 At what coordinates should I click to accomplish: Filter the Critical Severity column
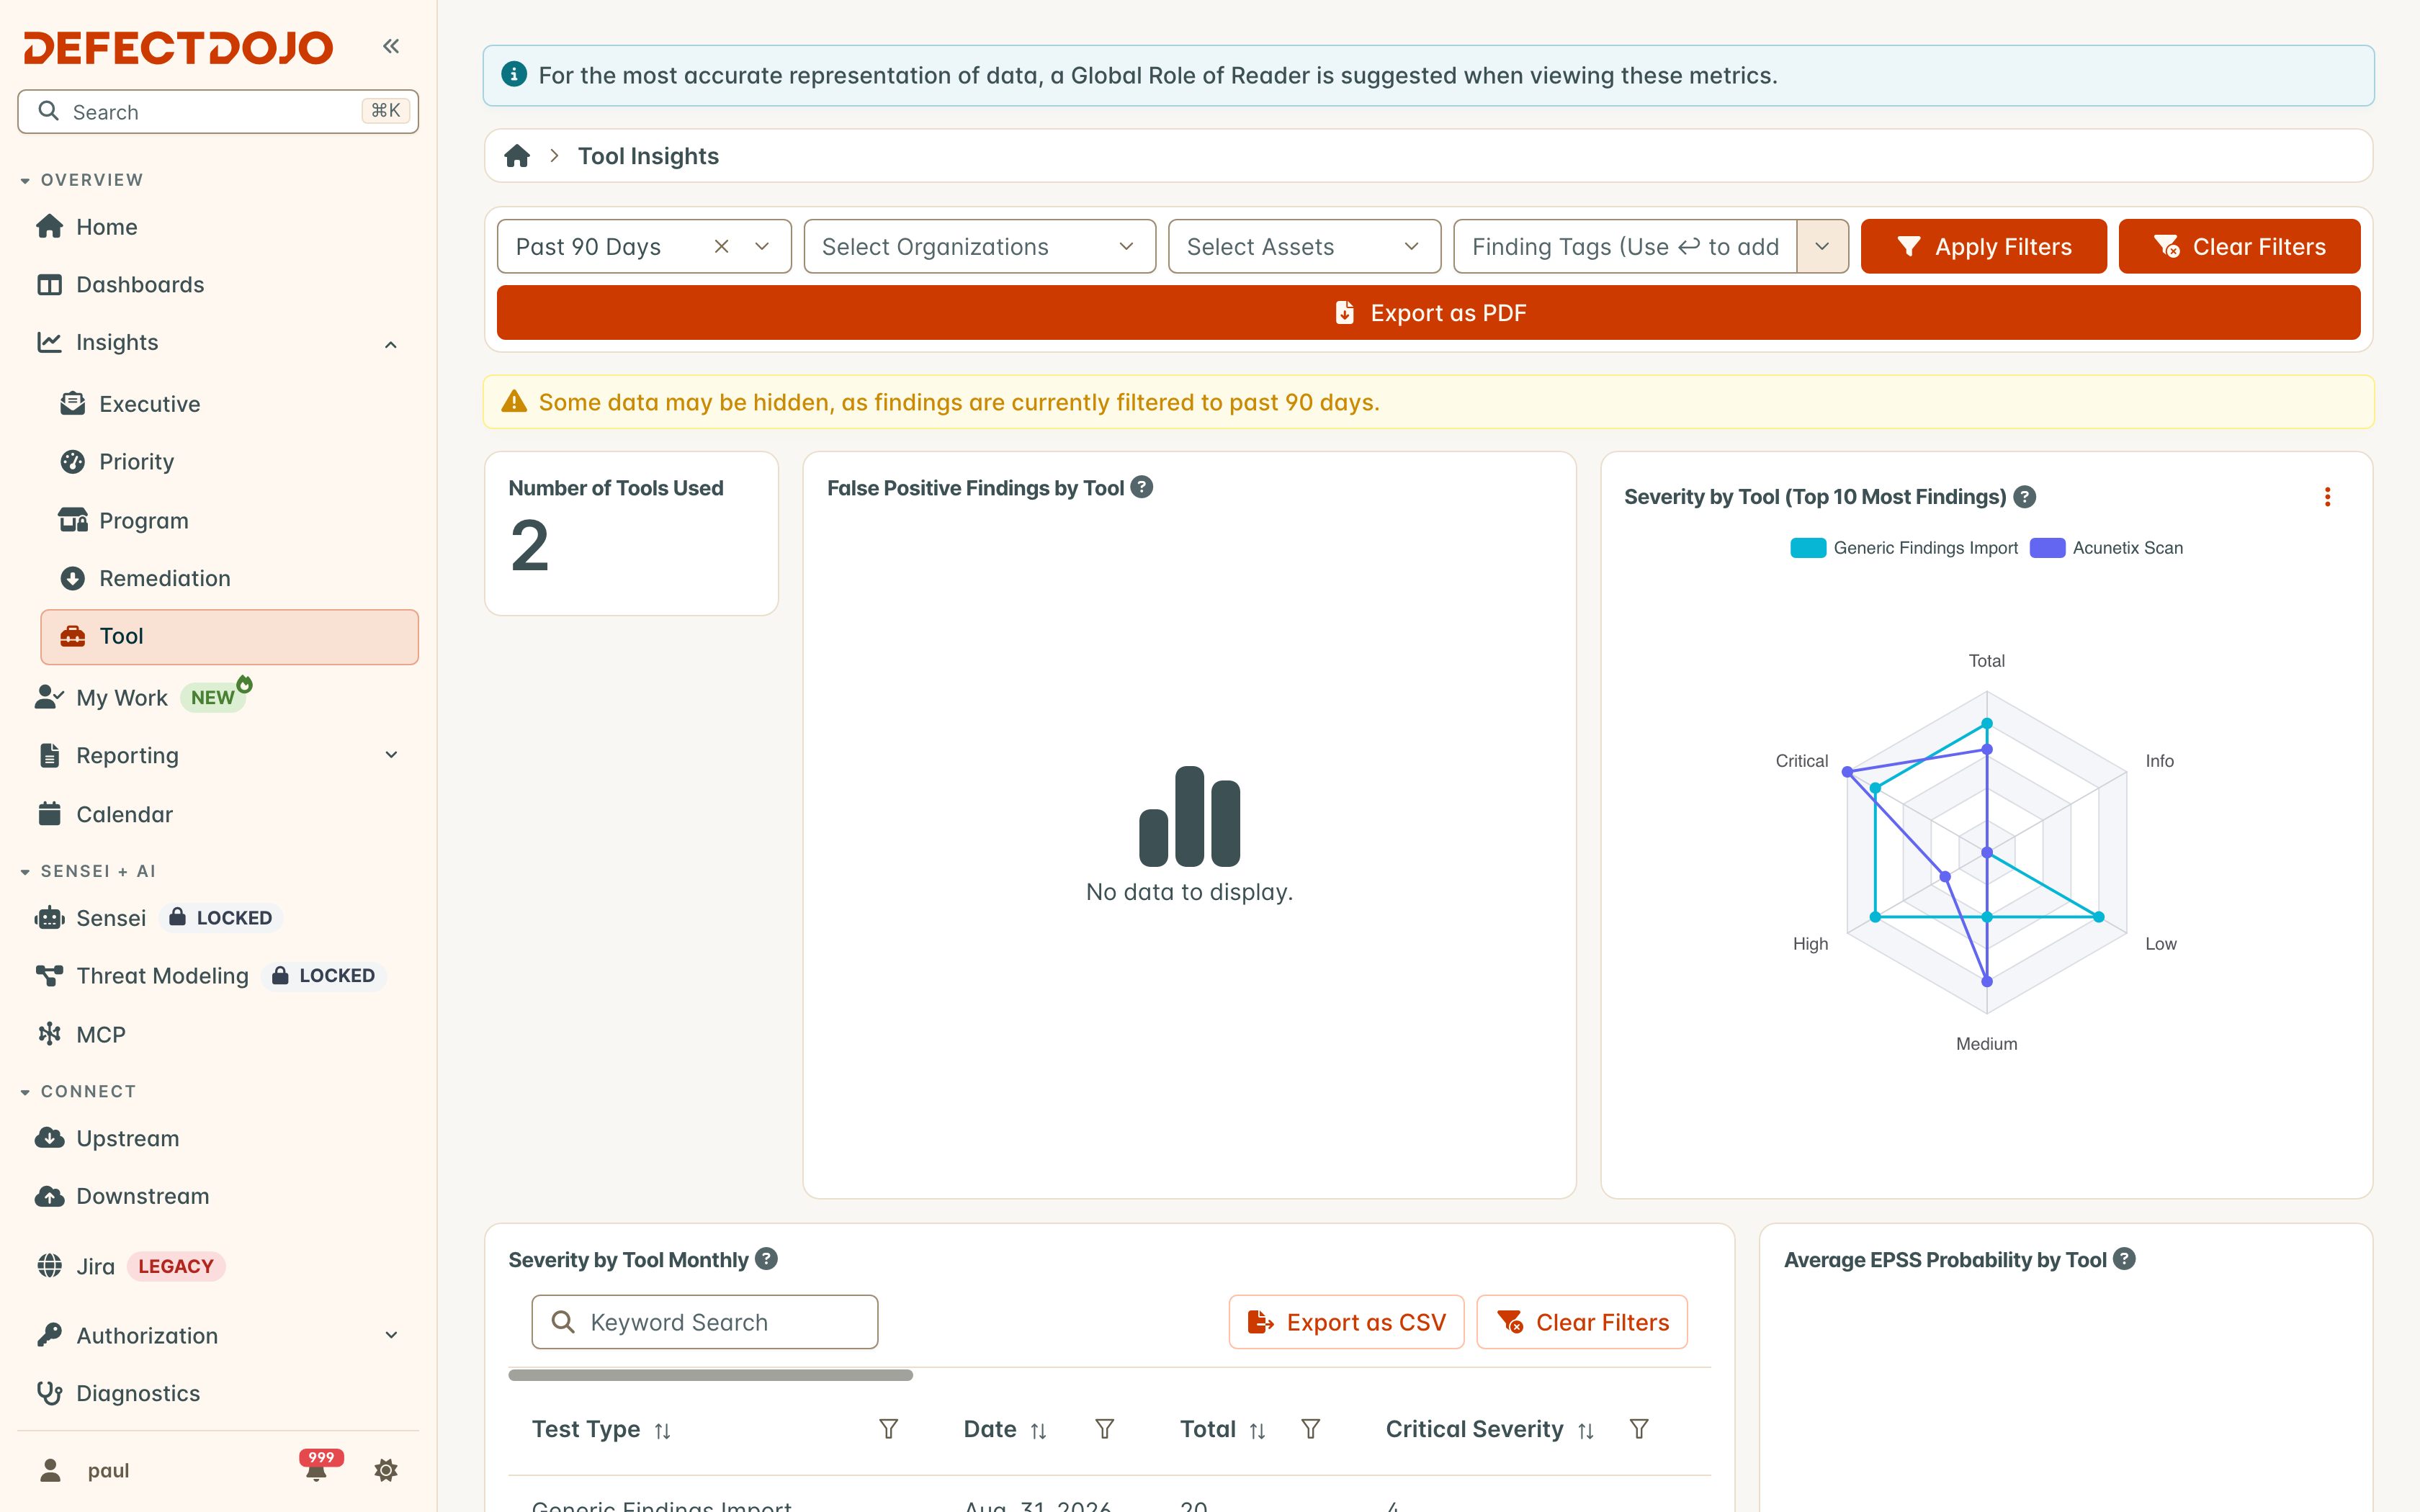pyautogui.click(x=1638, y=1429)
